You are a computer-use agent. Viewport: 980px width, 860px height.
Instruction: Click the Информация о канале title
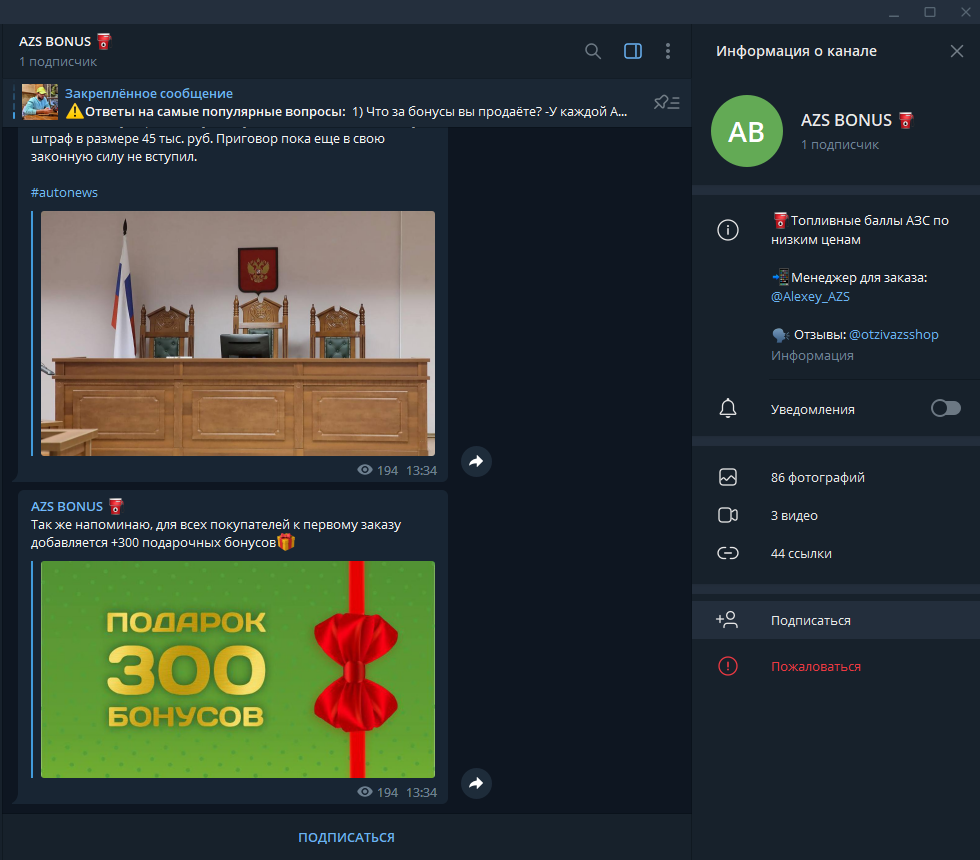click(x=796, y=51)
